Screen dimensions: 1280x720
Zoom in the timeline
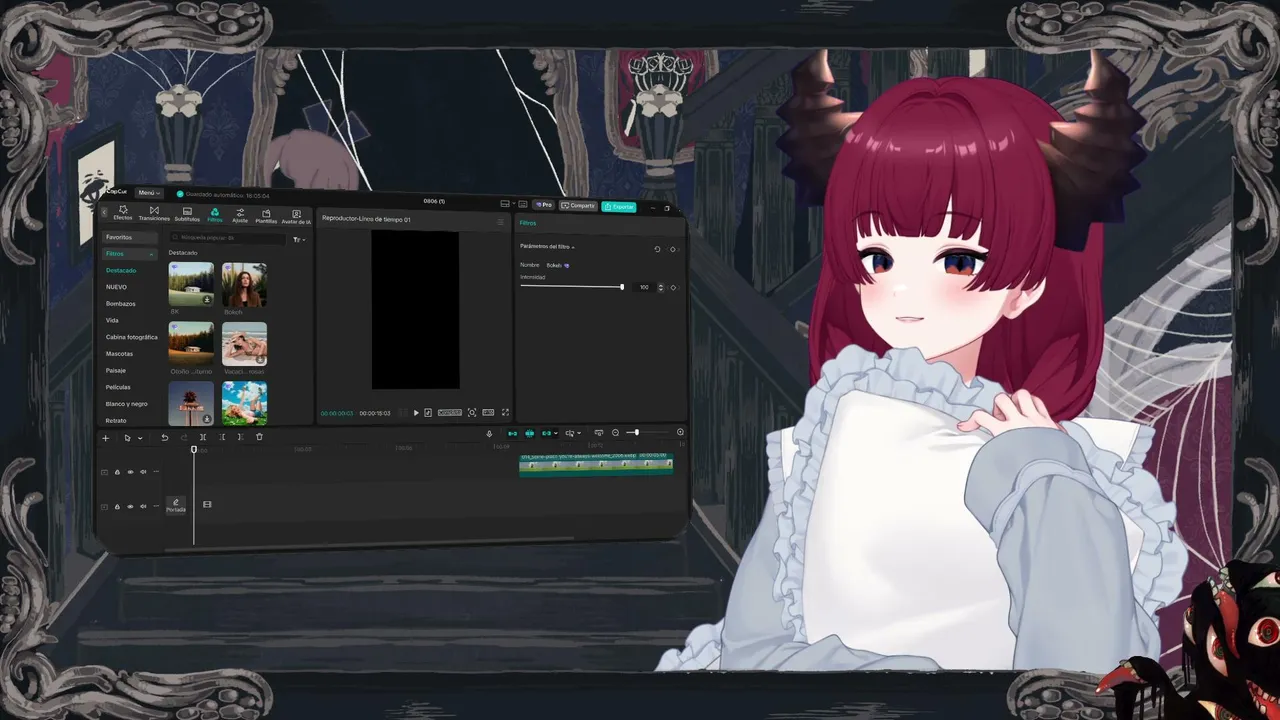(680, 432)
